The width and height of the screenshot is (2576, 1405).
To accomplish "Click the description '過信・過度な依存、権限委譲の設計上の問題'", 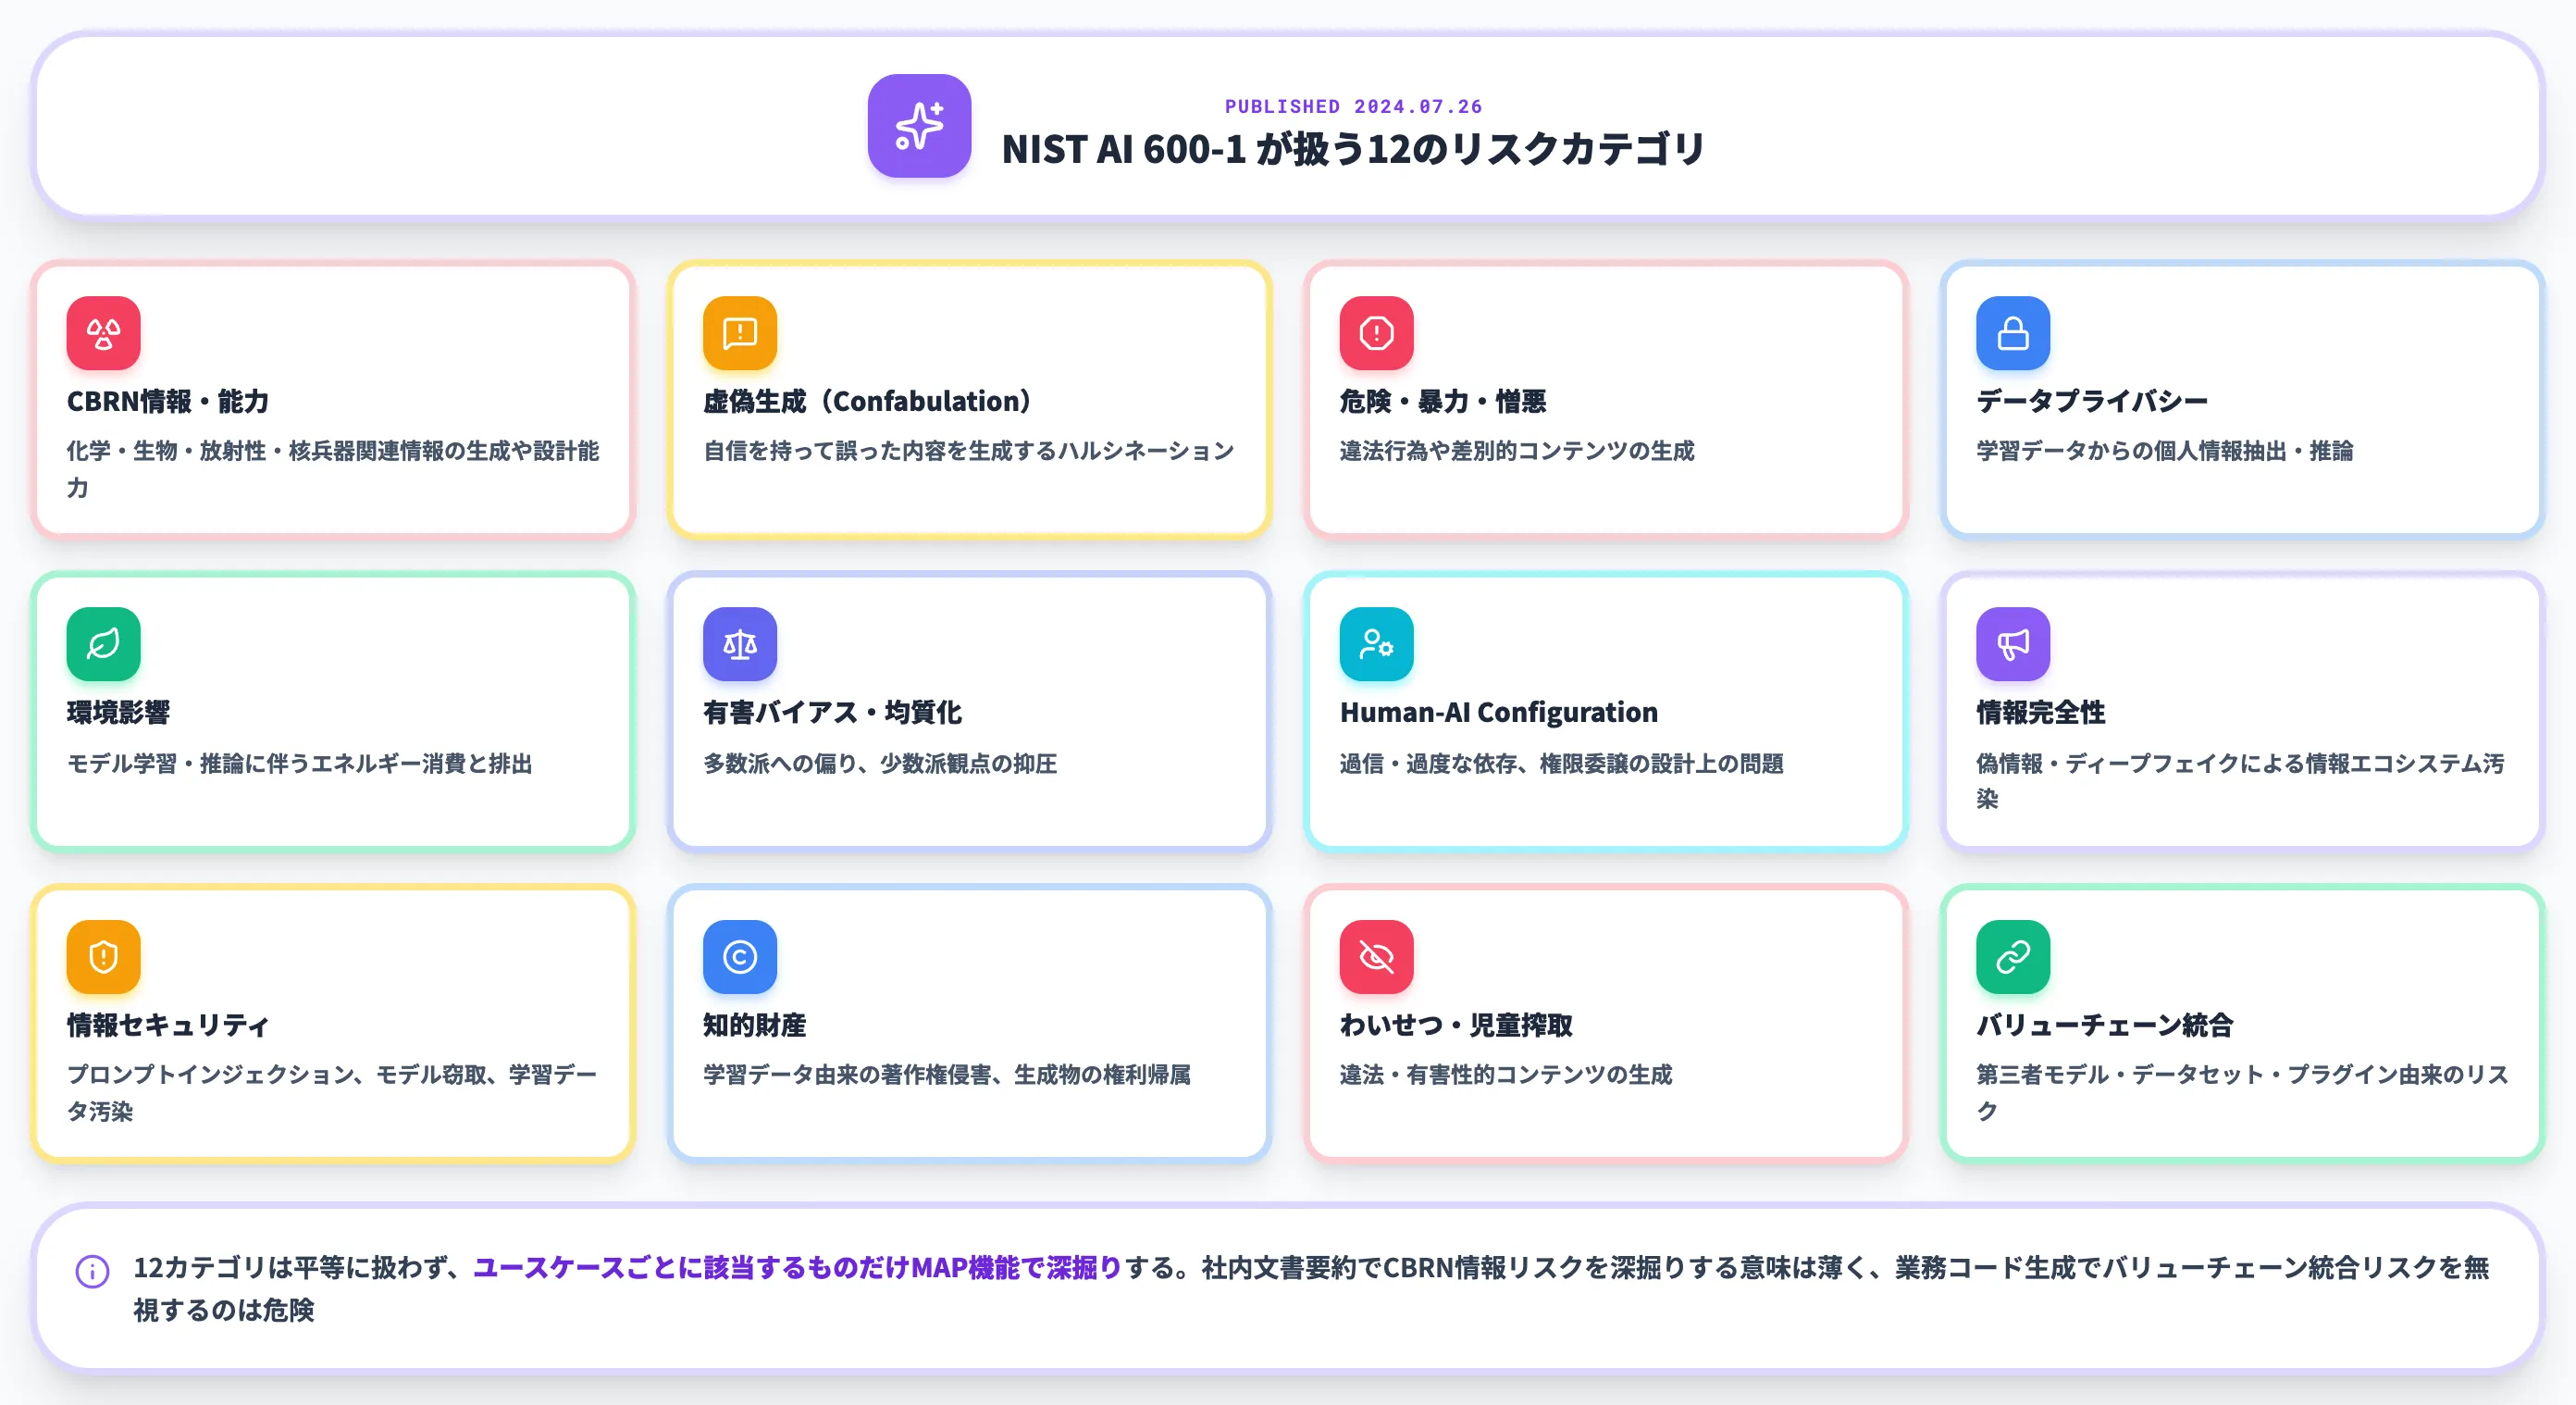I will 1561,763.
